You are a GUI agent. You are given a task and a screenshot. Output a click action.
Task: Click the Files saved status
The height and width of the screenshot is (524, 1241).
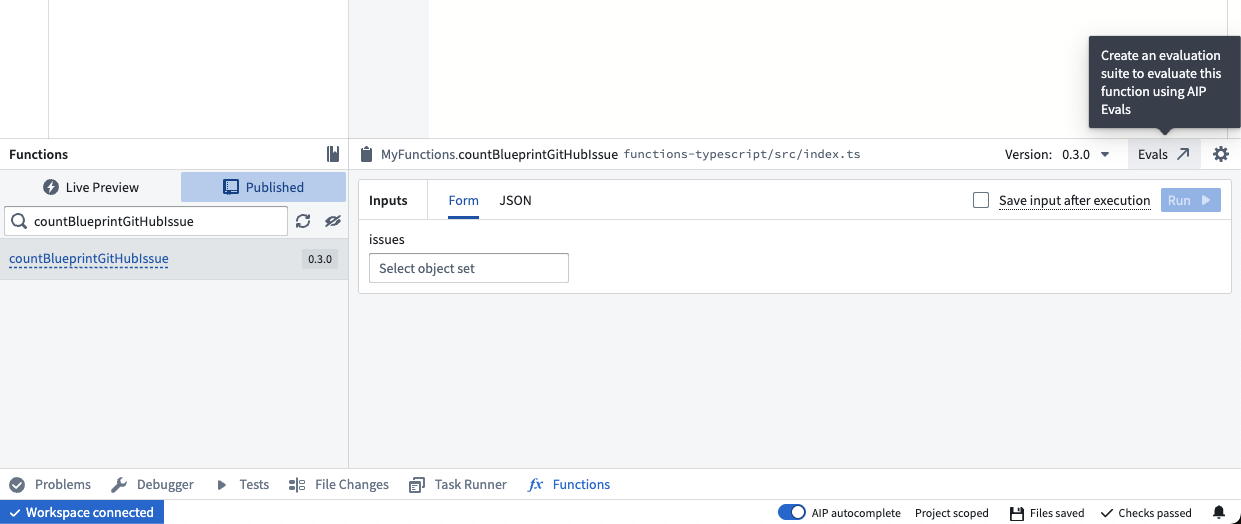click(1047, 512)
